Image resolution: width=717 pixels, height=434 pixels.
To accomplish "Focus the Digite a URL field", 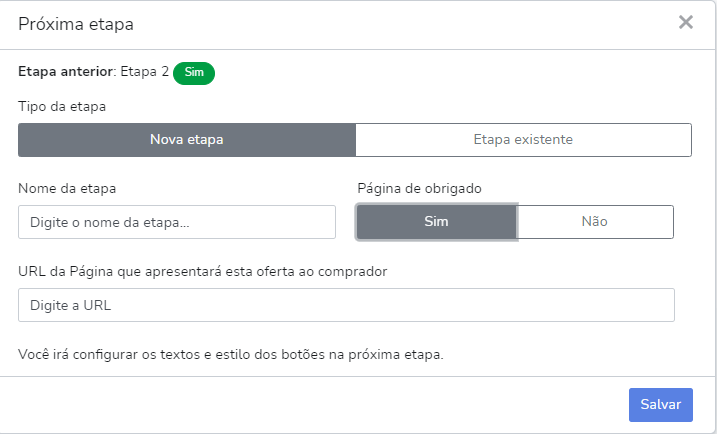I will click(346, 305).
